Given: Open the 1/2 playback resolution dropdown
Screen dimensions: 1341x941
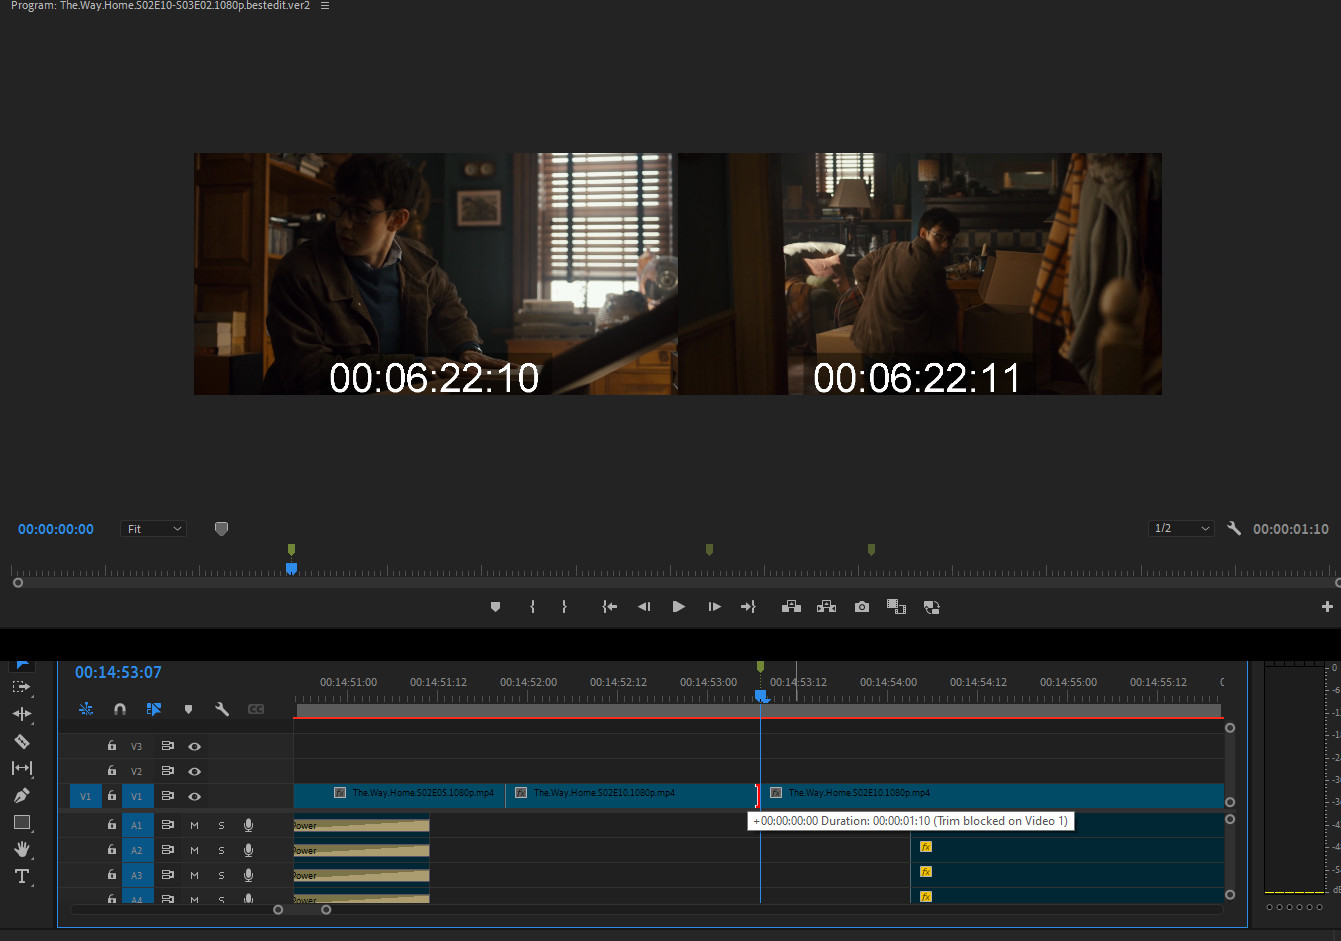Looking at the screenshot, I should tap(1181, 528).
